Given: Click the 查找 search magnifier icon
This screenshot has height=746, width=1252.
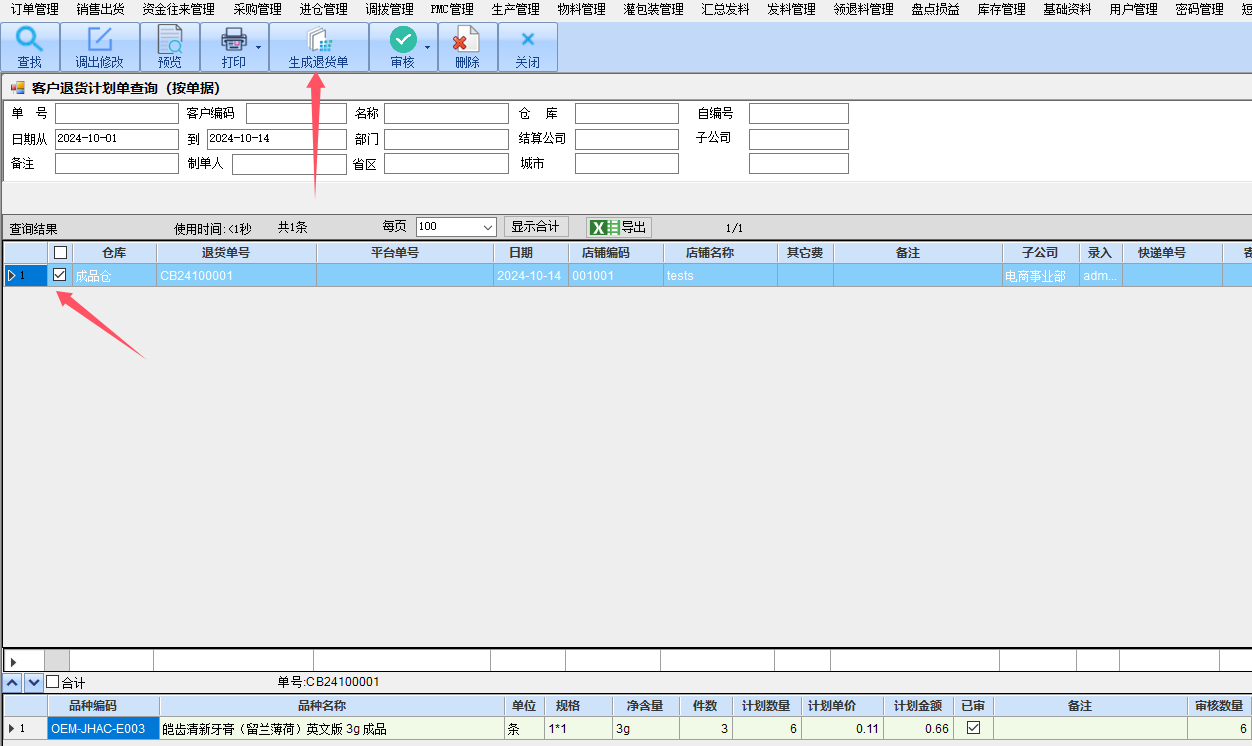Looking at the screenshot, I should (x=30, y=40).
